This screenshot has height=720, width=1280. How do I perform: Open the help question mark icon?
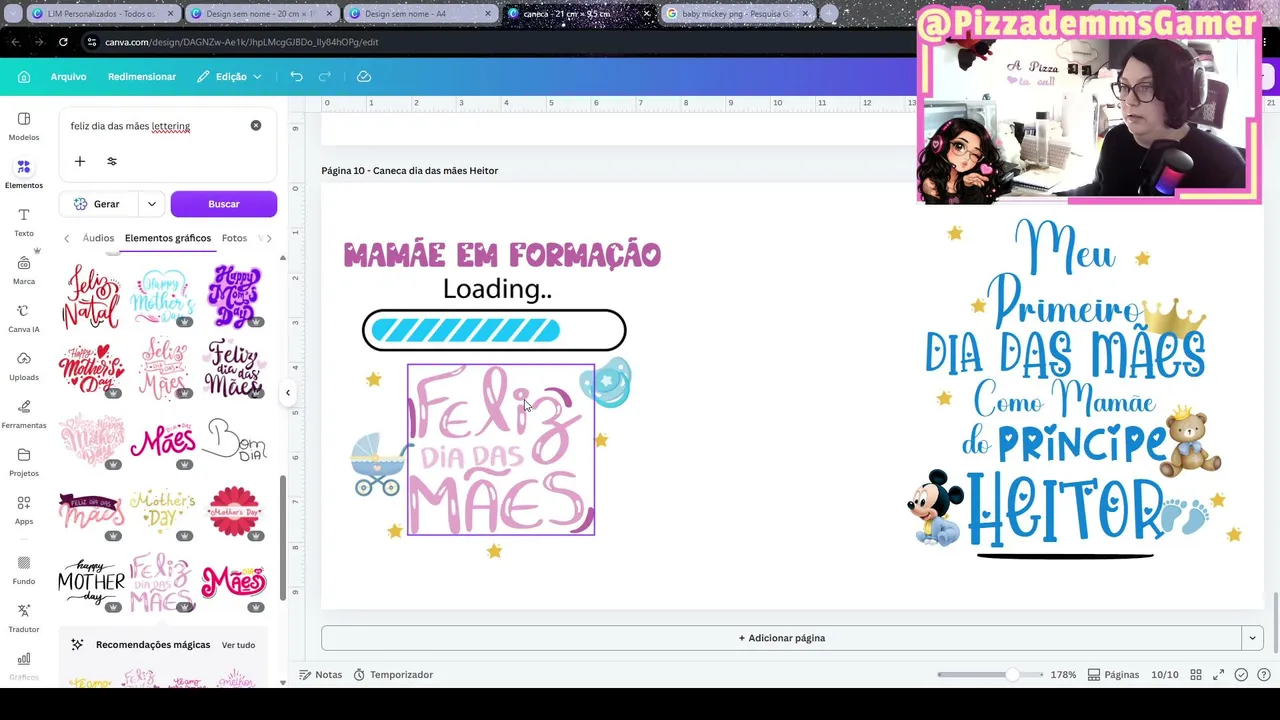(1263, 675)
